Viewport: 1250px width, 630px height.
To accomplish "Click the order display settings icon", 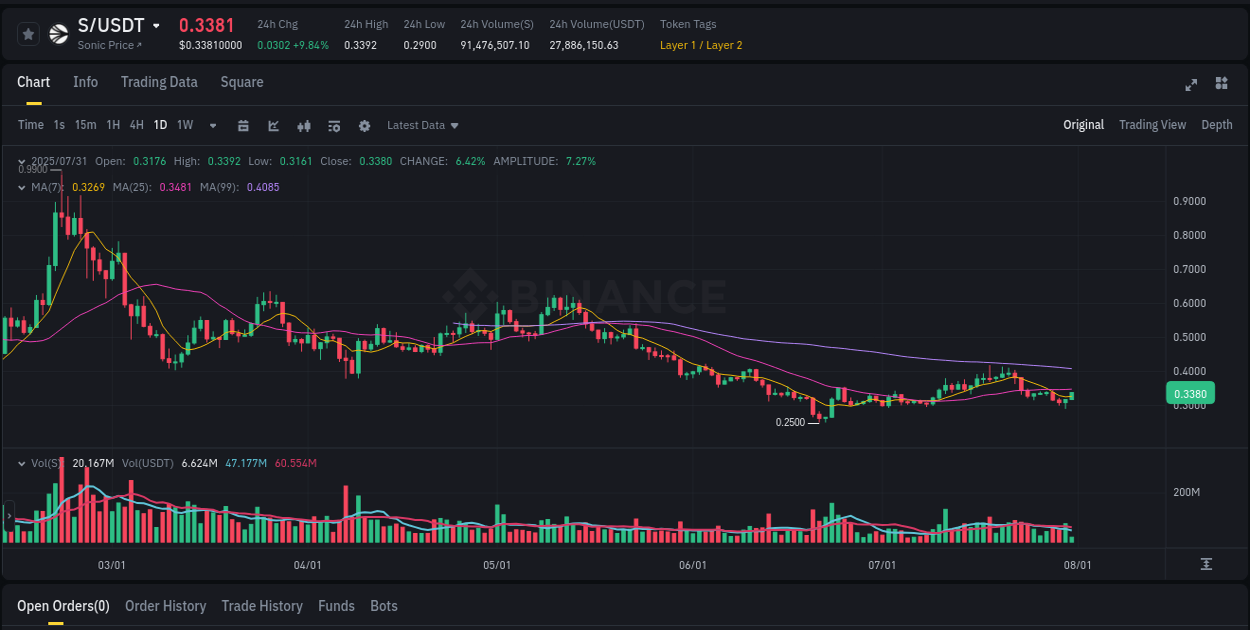I will pos(333,125).
